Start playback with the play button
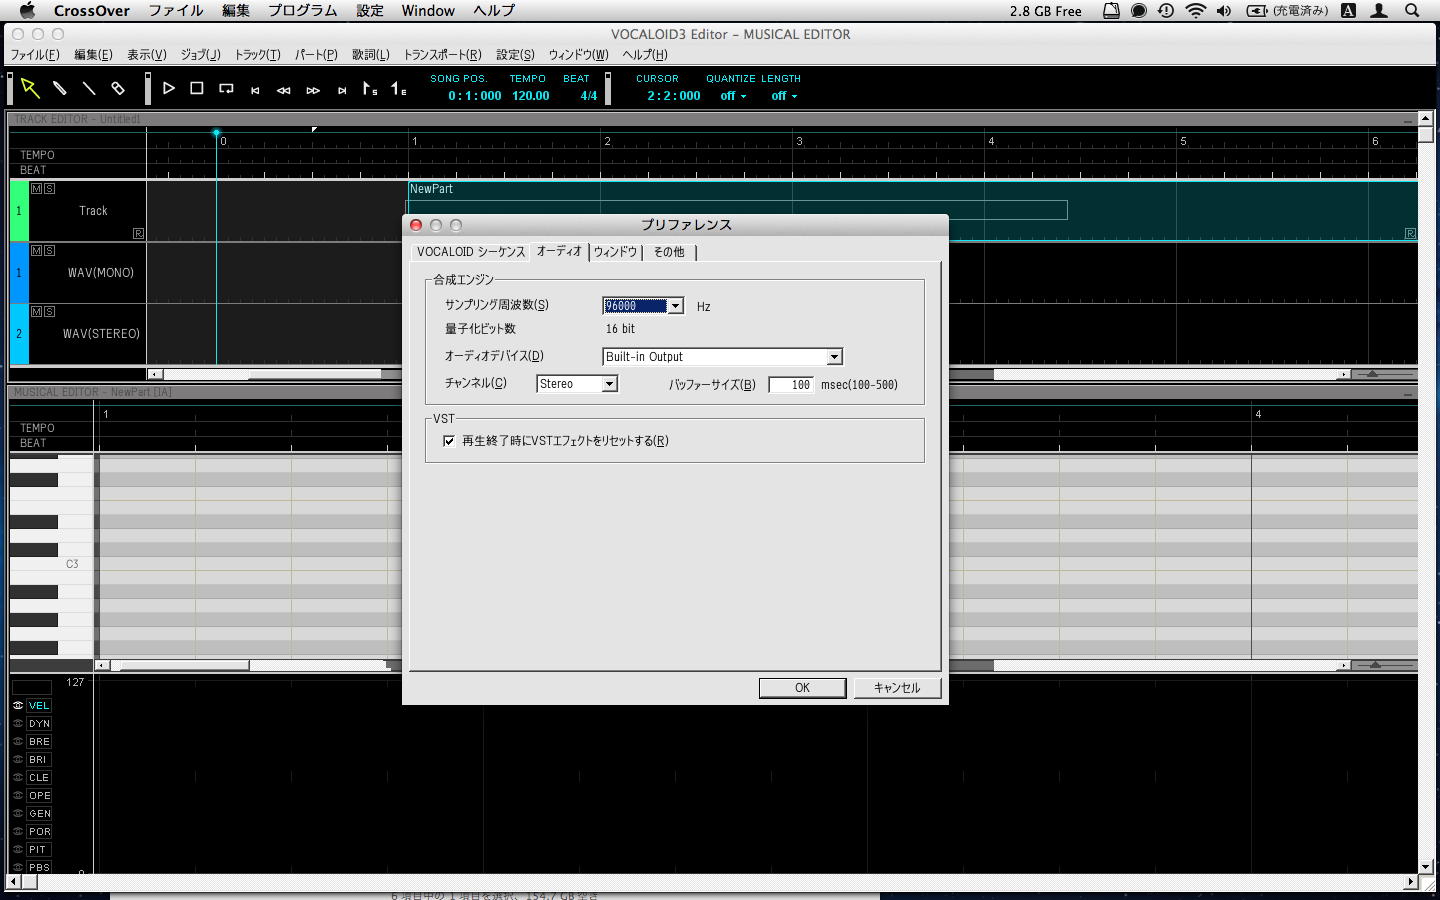Screen dimensions: 1440x900 [x=169, y=88]
